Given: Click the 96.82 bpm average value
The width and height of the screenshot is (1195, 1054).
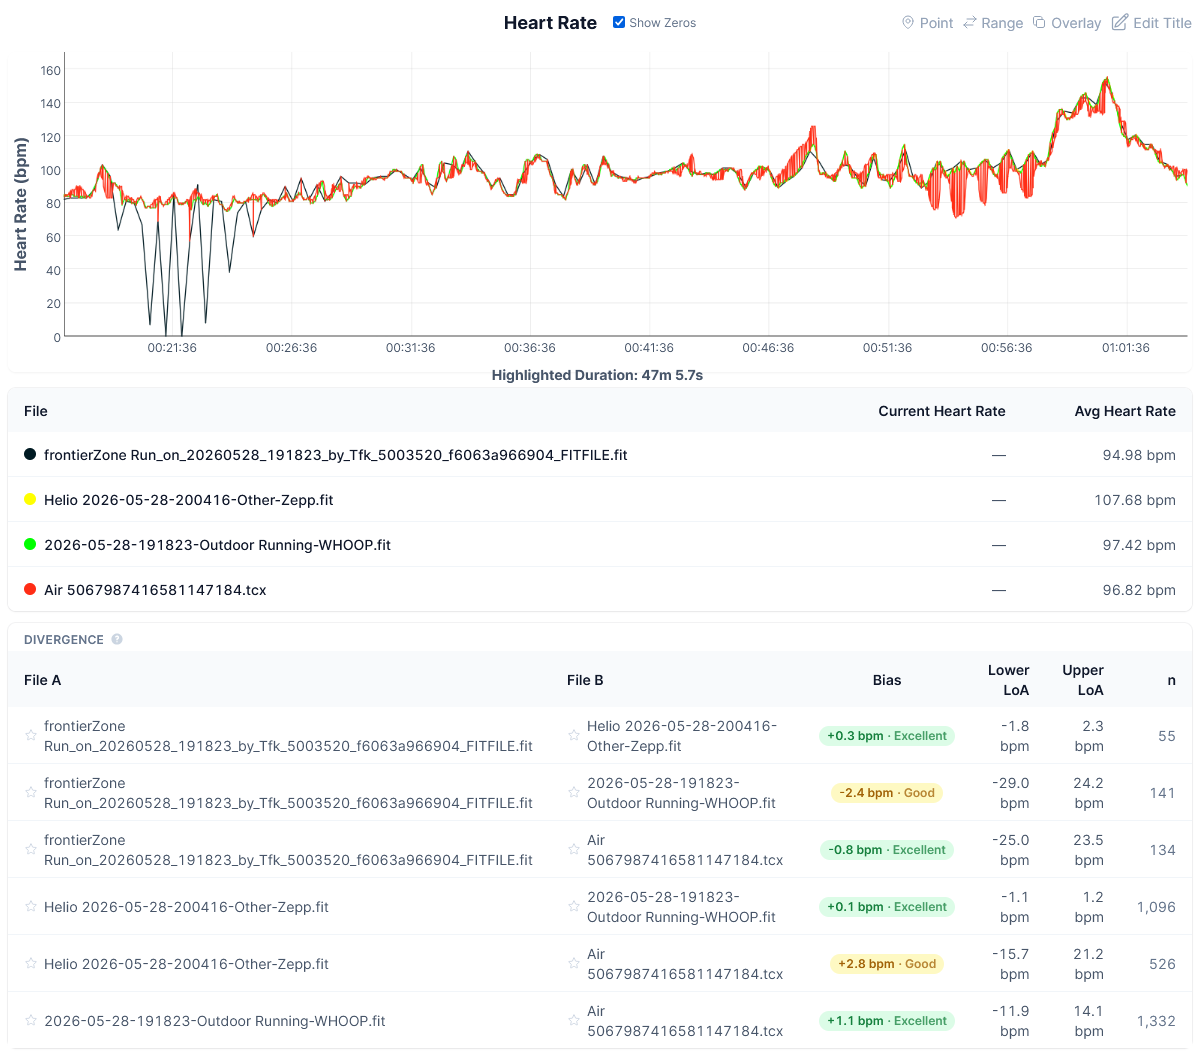Looking at the screenshot, I should click(x=1139, y=590).
